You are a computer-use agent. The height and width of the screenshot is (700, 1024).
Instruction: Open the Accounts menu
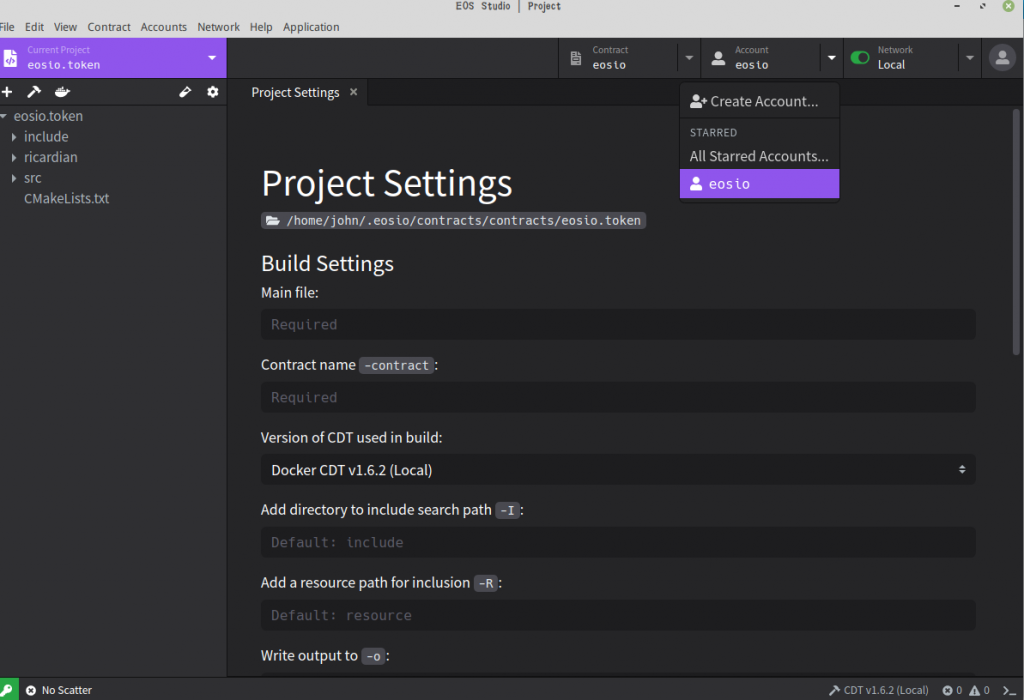164,27
